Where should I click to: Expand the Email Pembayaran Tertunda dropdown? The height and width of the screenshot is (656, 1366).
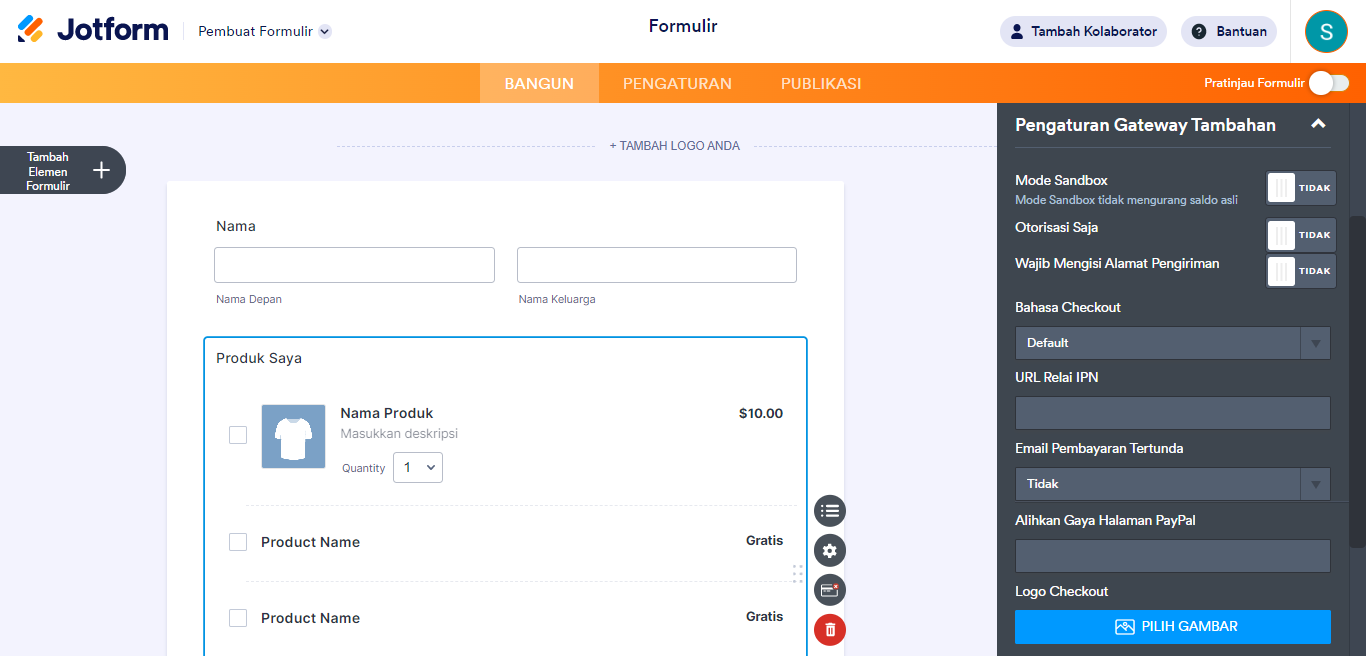tap(1172, 484)
